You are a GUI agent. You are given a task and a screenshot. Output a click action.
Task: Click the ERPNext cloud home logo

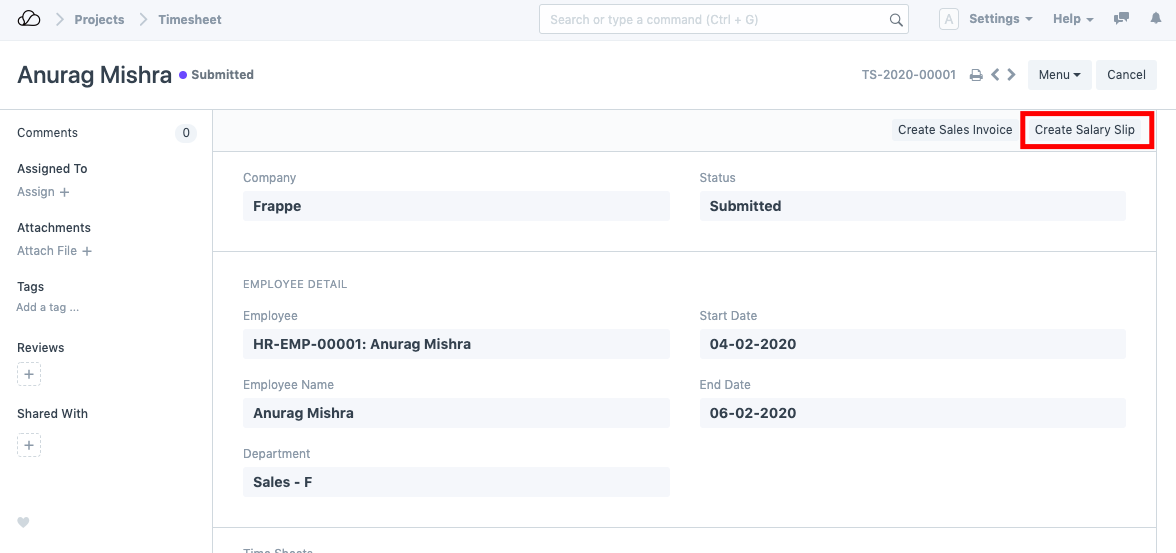point(29,19)
